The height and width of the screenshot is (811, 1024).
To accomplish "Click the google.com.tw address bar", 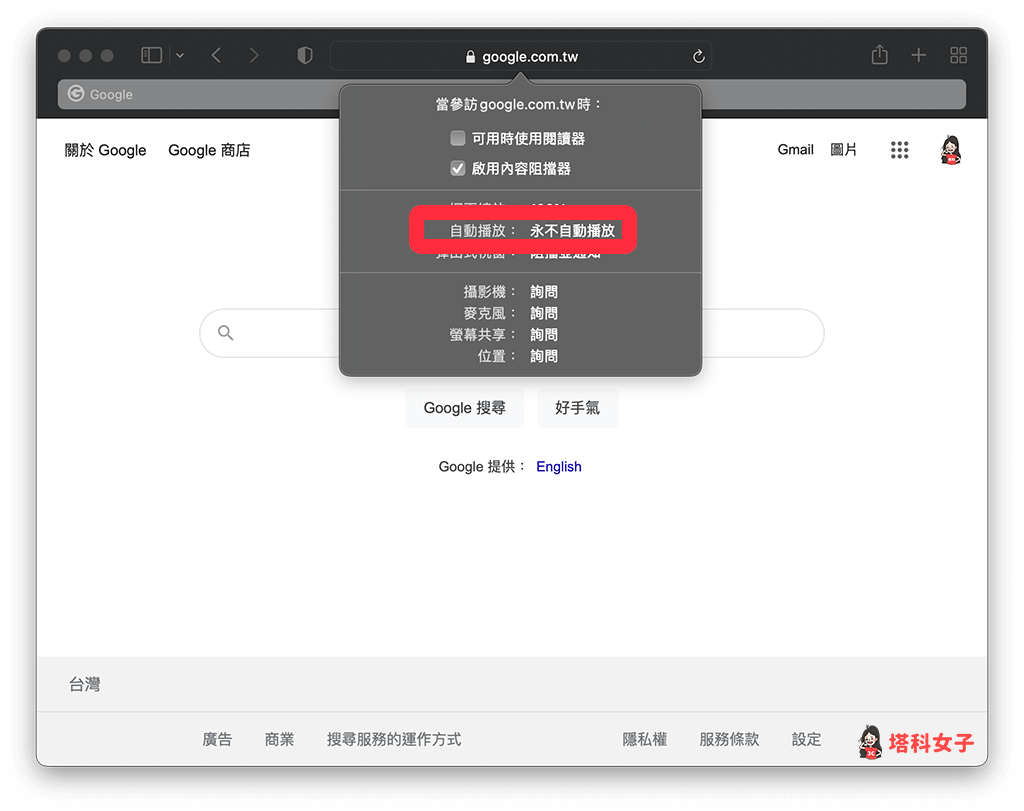I will [x=520, y=56].
